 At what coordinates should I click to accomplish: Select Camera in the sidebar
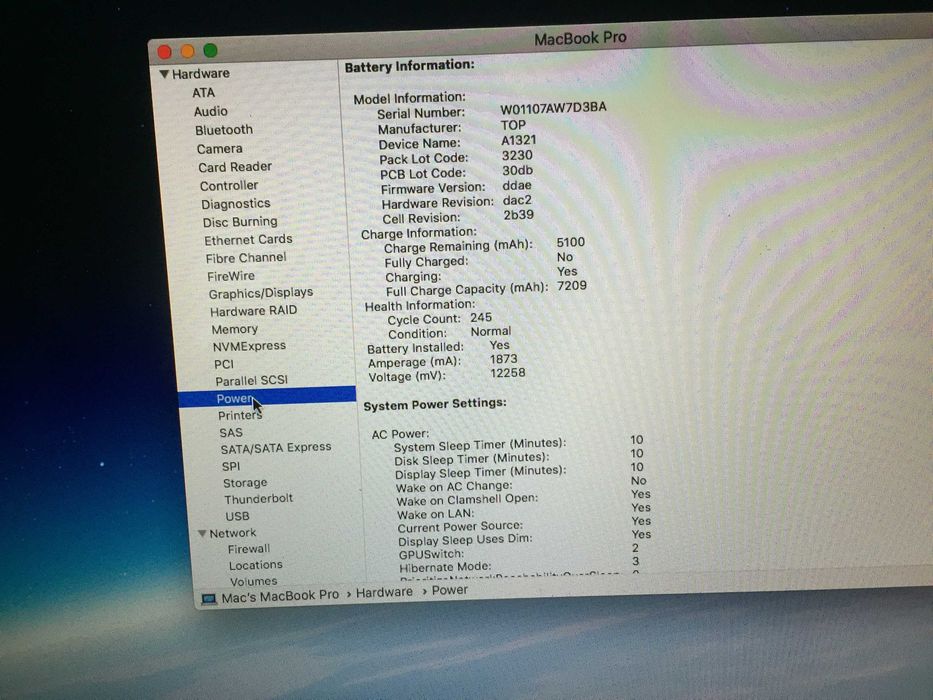point(220,149)
